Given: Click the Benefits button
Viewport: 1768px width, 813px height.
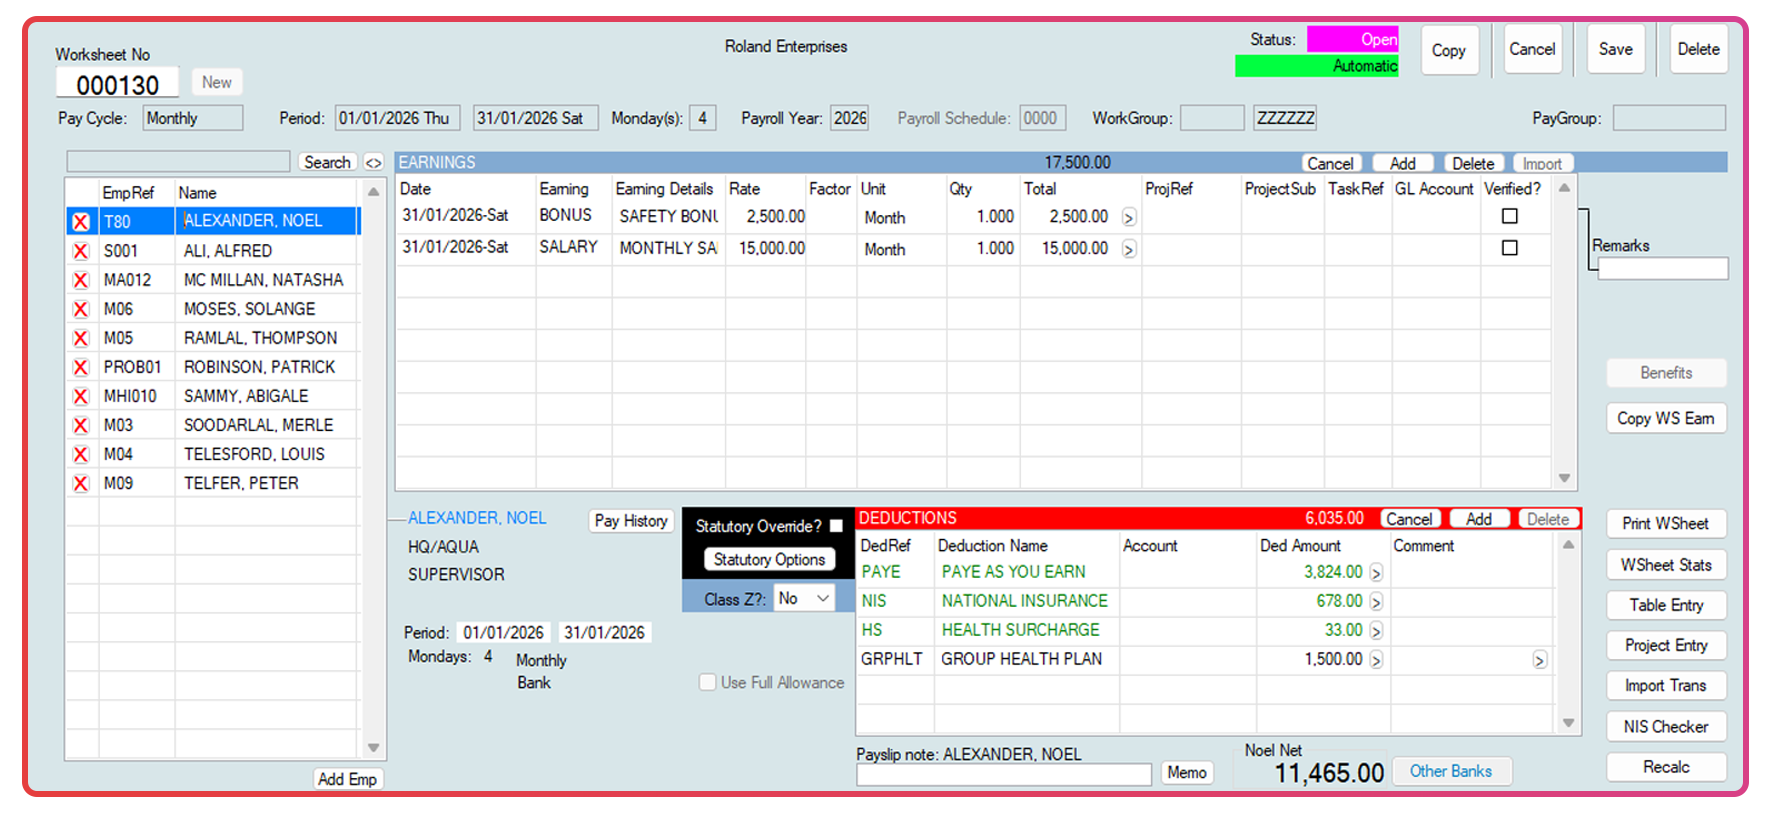Looking at the screenshot, I should pyautogui.click(x=1666, y=373).
